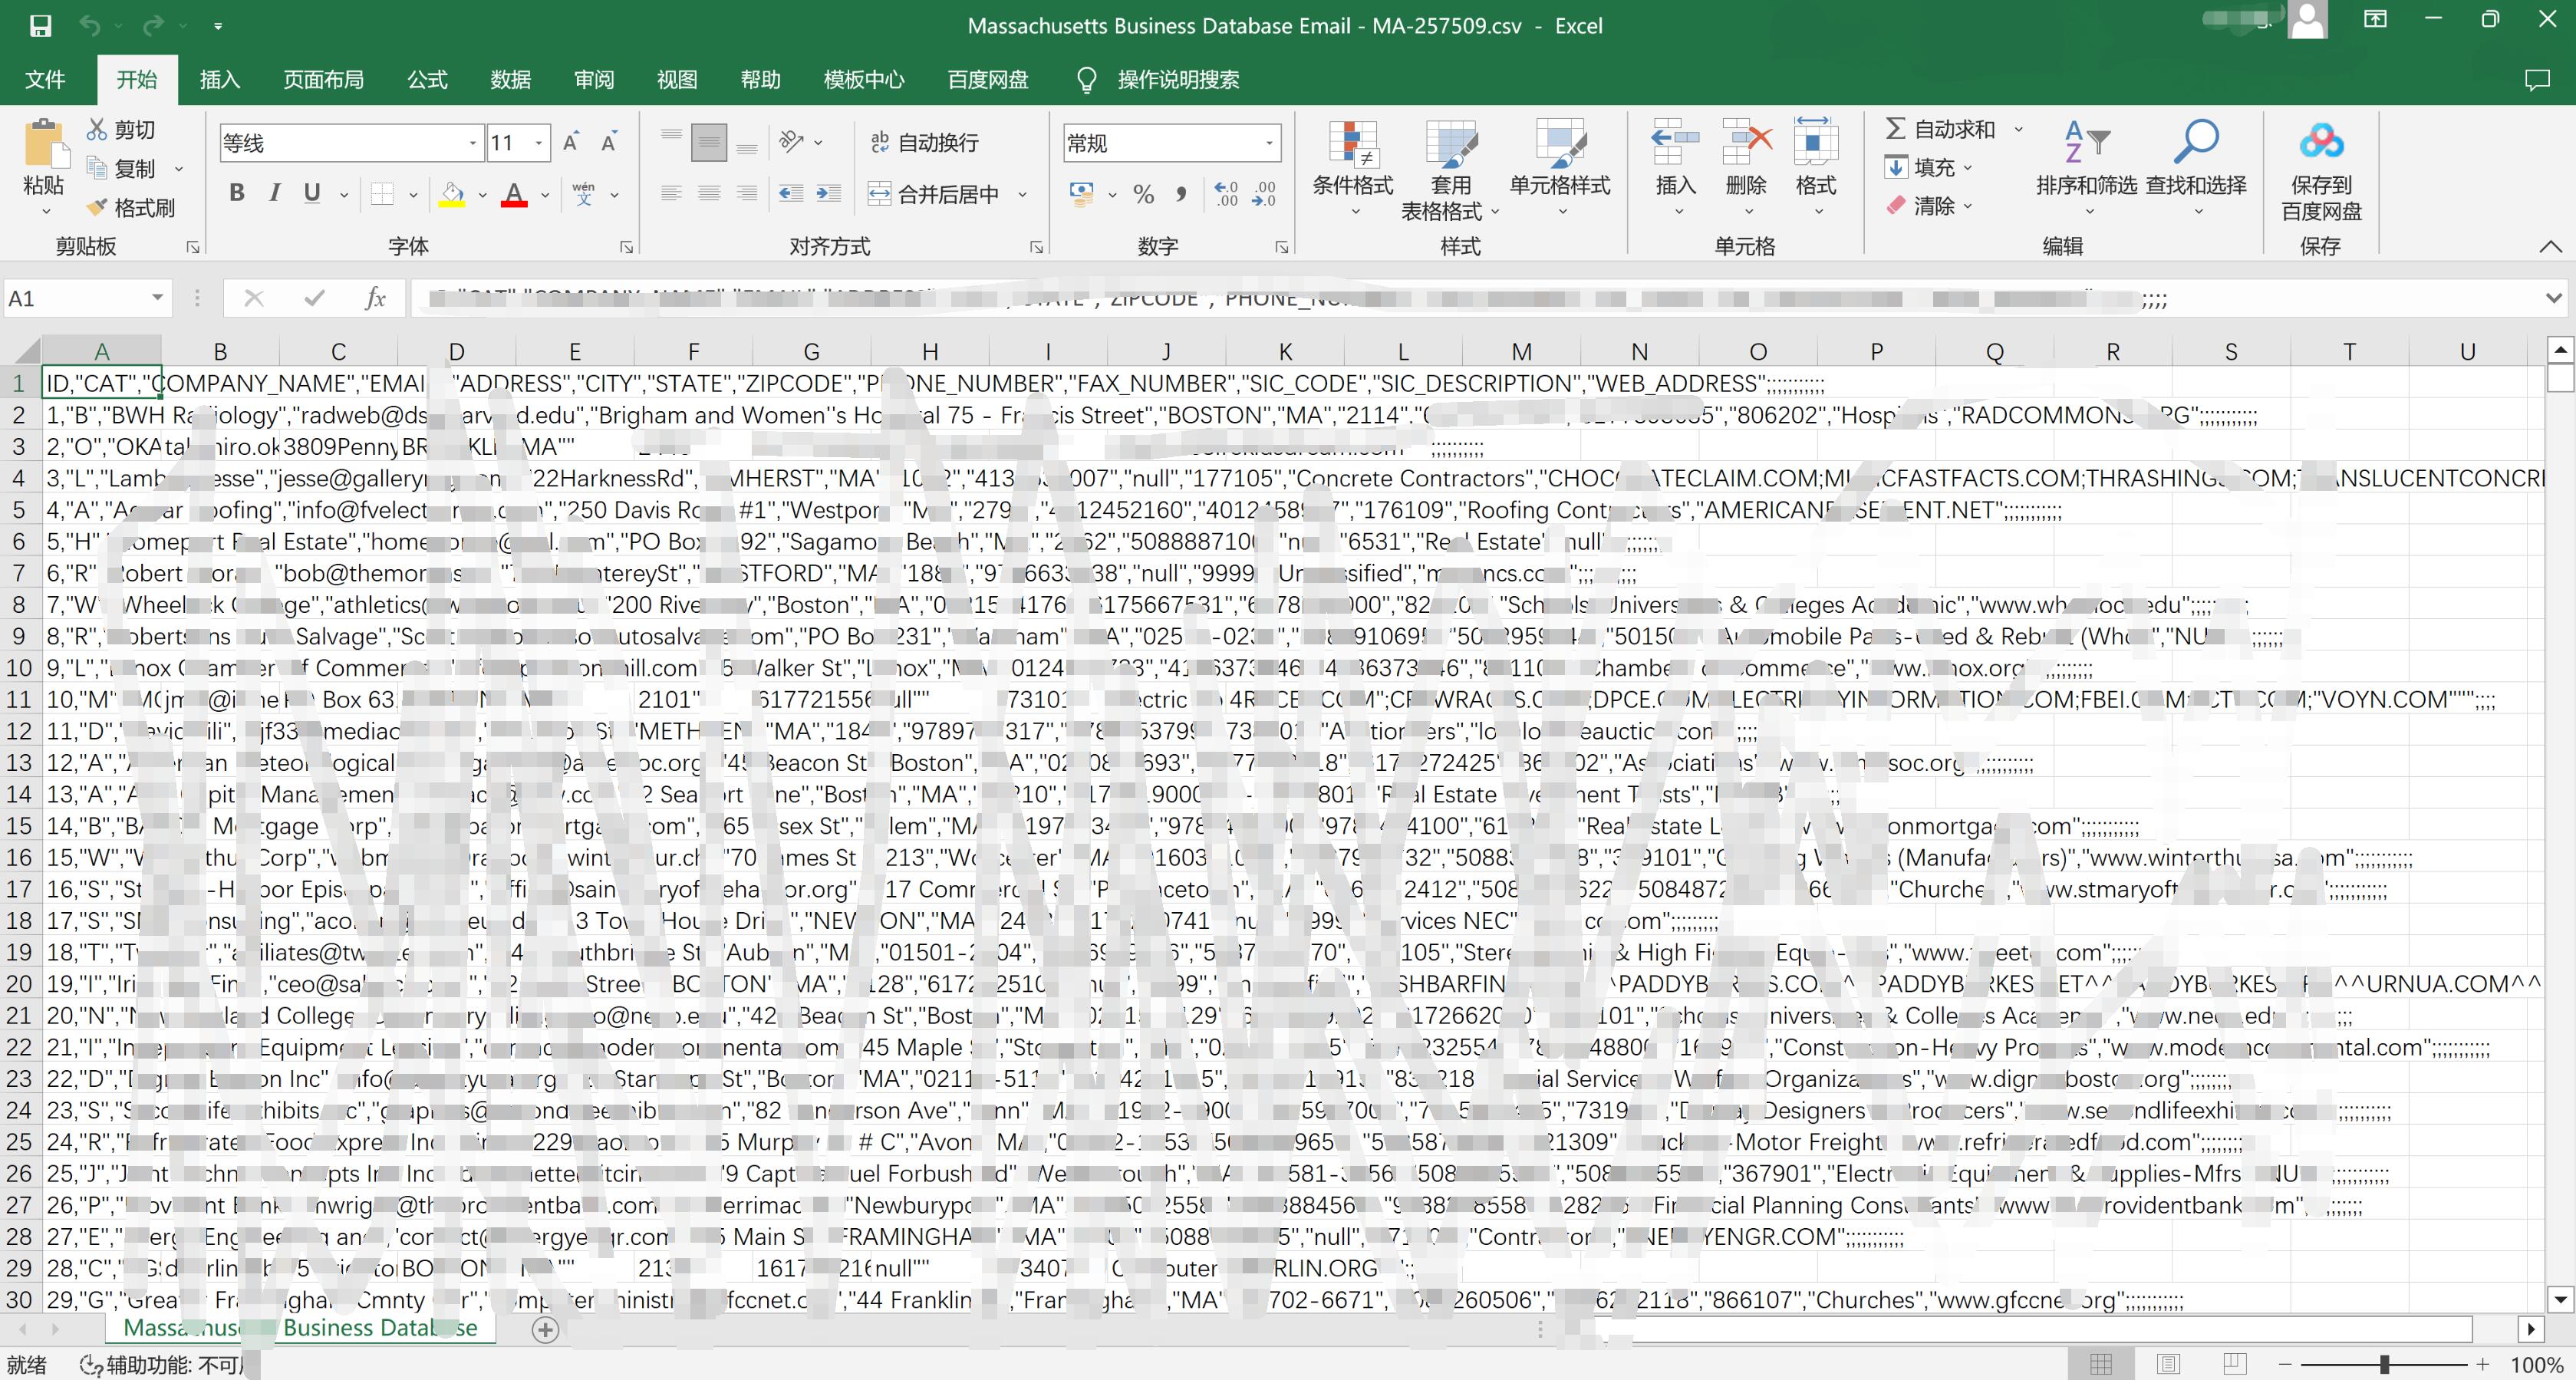The image size is (2576, 1380).
Task: Click the 格式 cell format icon
Action: 1816,143
